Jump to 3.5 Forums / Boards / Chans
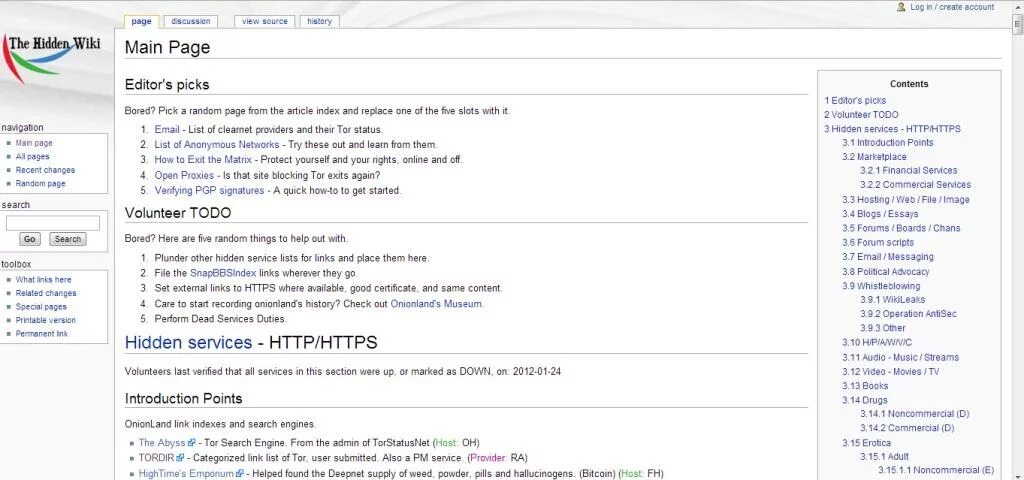 pyautogui.click(x=901, y=228)
